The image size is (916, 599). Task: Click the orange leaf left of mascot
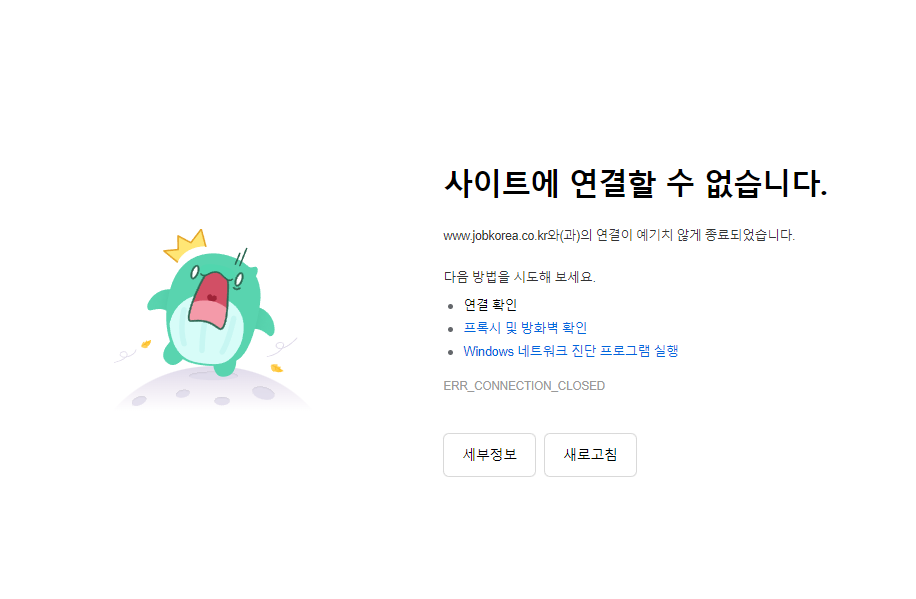coord(146,344)
